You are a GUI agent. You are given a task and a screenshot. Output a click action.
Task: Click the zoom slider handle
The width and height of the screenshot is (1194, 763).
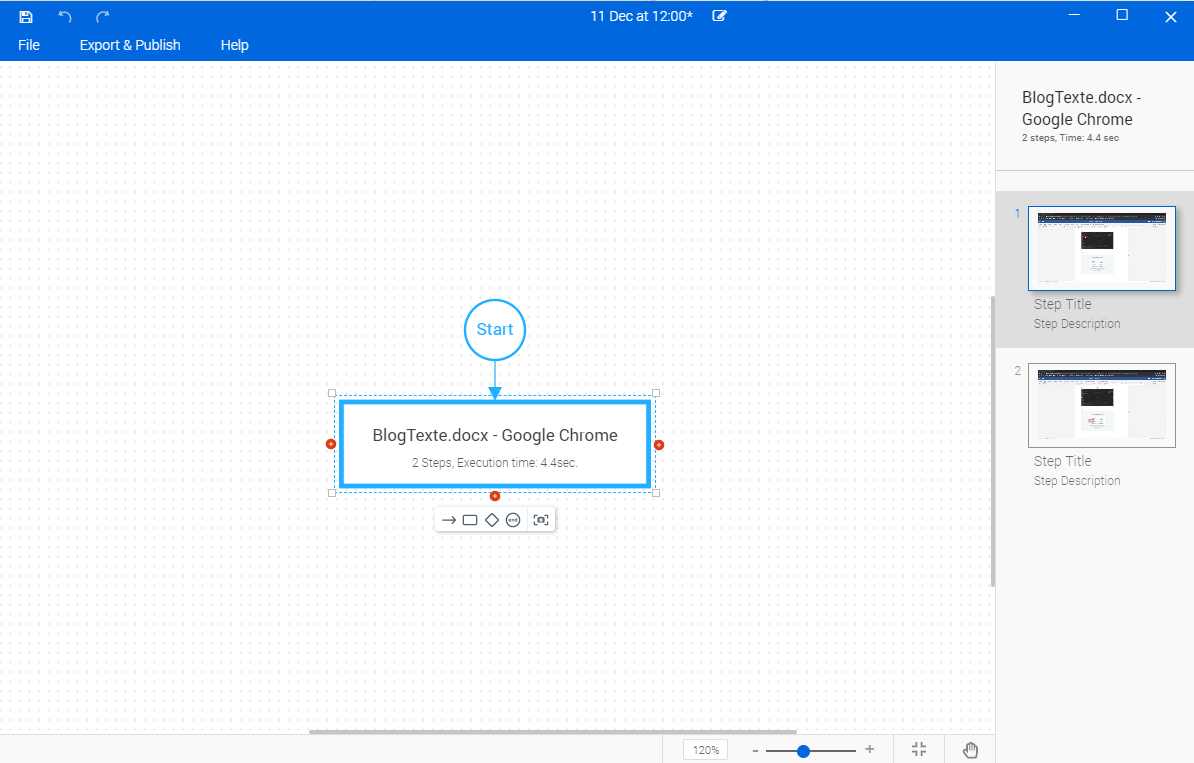[x=803, y=751]
